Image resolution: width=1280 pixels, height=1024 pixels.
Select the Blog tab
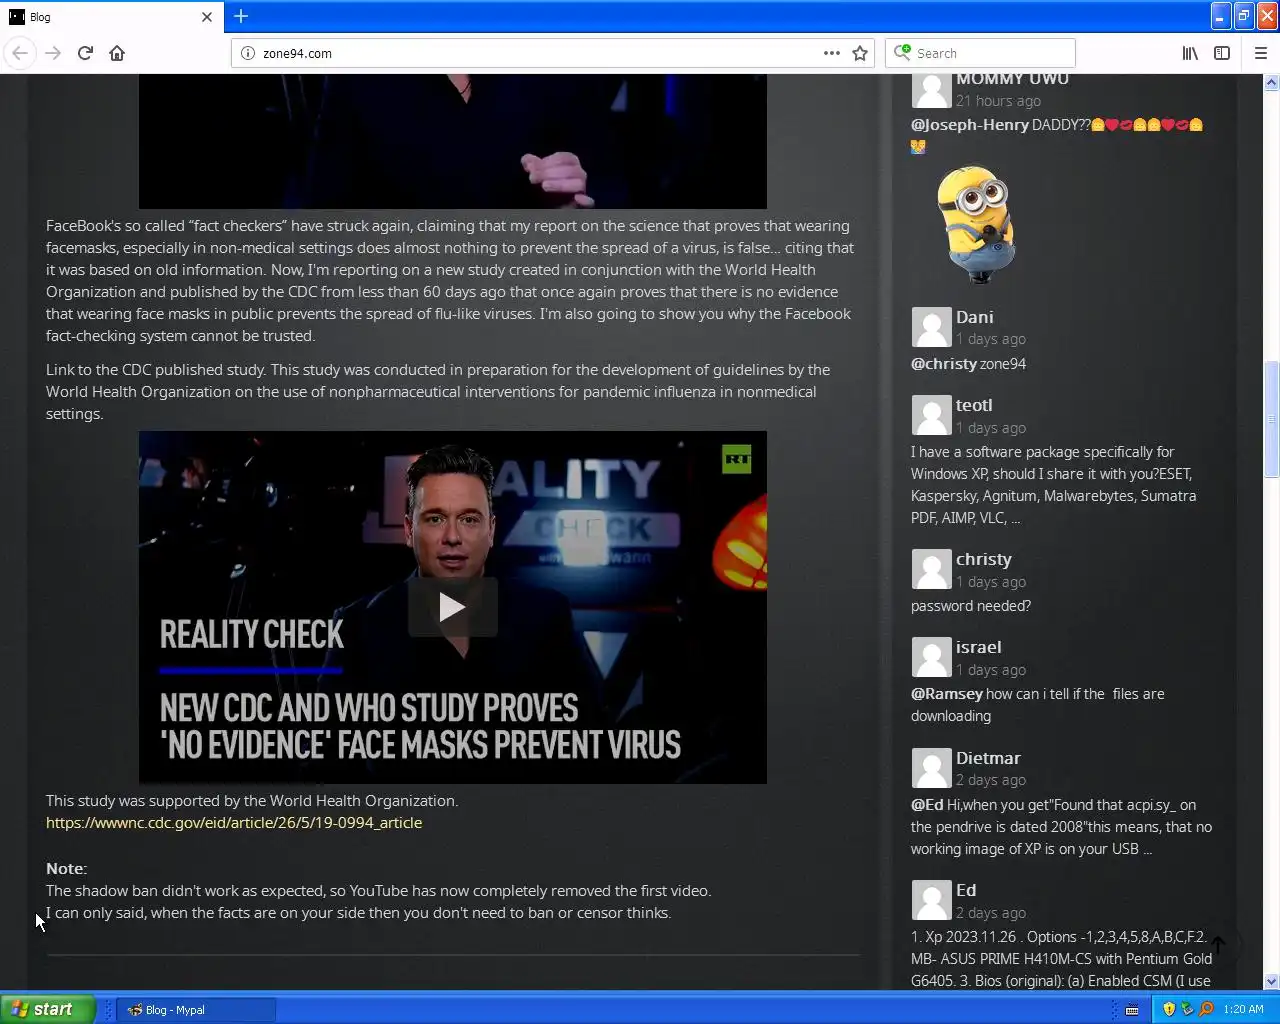point(110,17)
